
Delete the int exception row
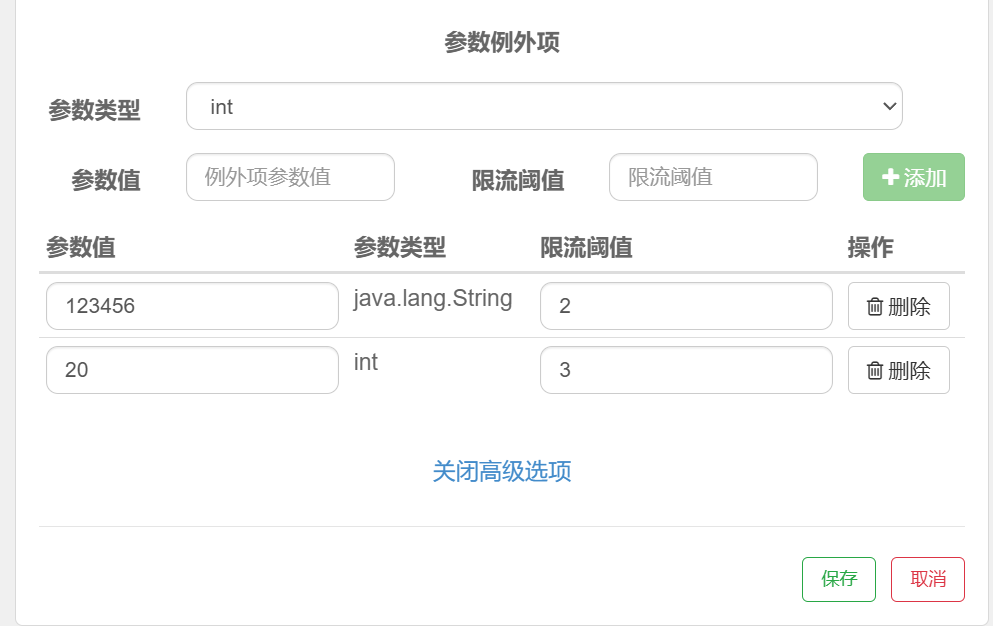[899, 370]
